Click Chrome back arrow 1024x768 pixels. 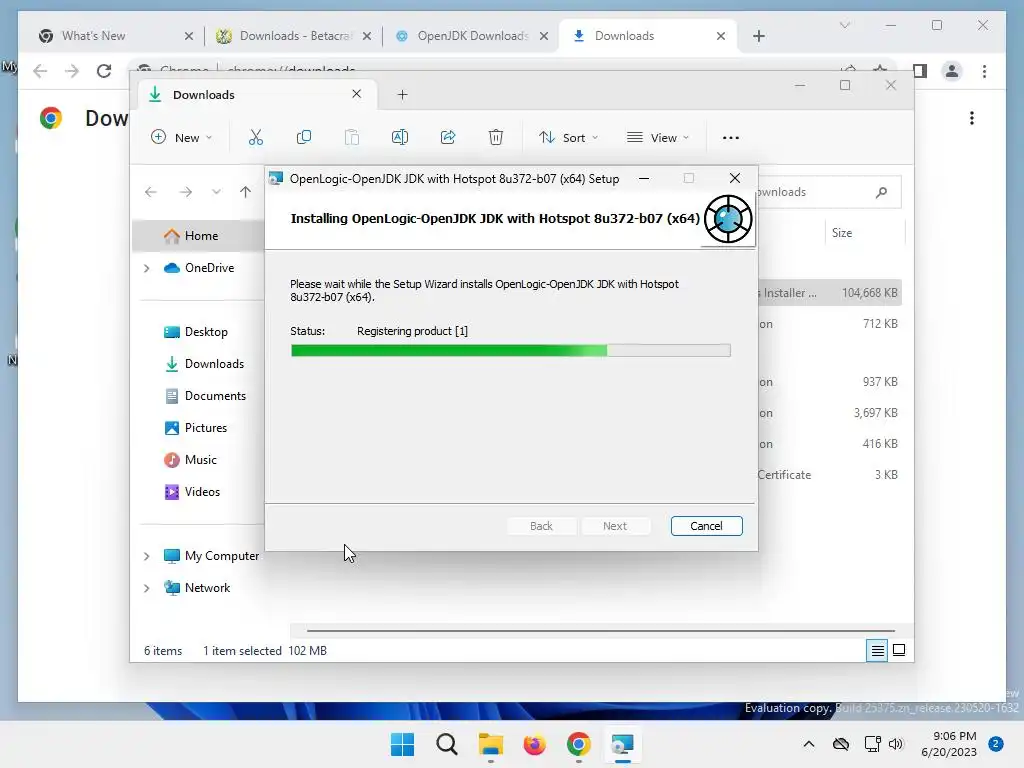coord(40,71)
